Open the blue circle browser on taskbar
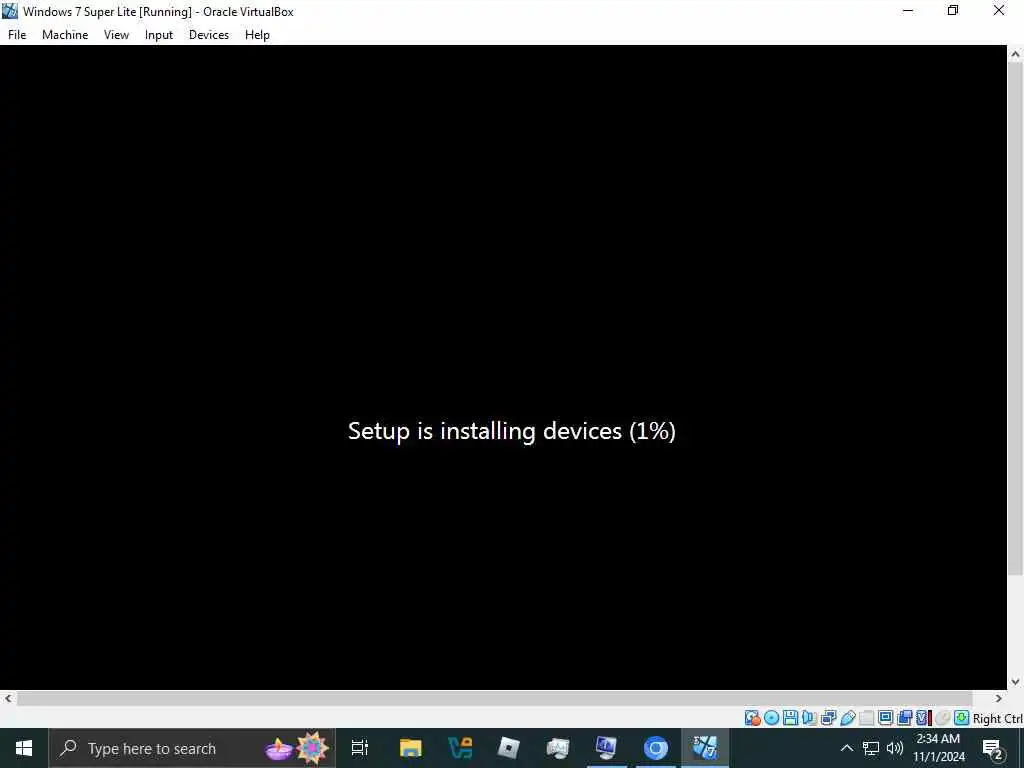The height and width of the screenshot is (768, 1024). pos(656,748)
